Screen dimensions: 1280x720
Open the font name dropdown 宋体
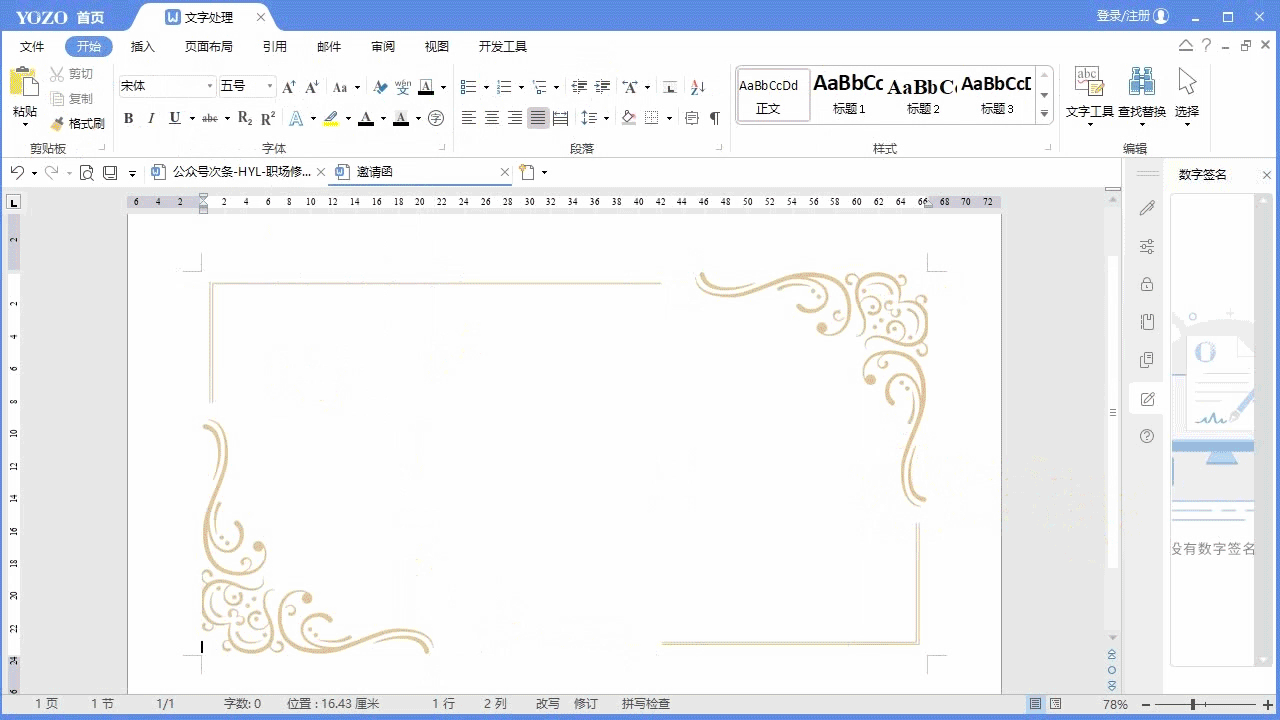point(210,87)
